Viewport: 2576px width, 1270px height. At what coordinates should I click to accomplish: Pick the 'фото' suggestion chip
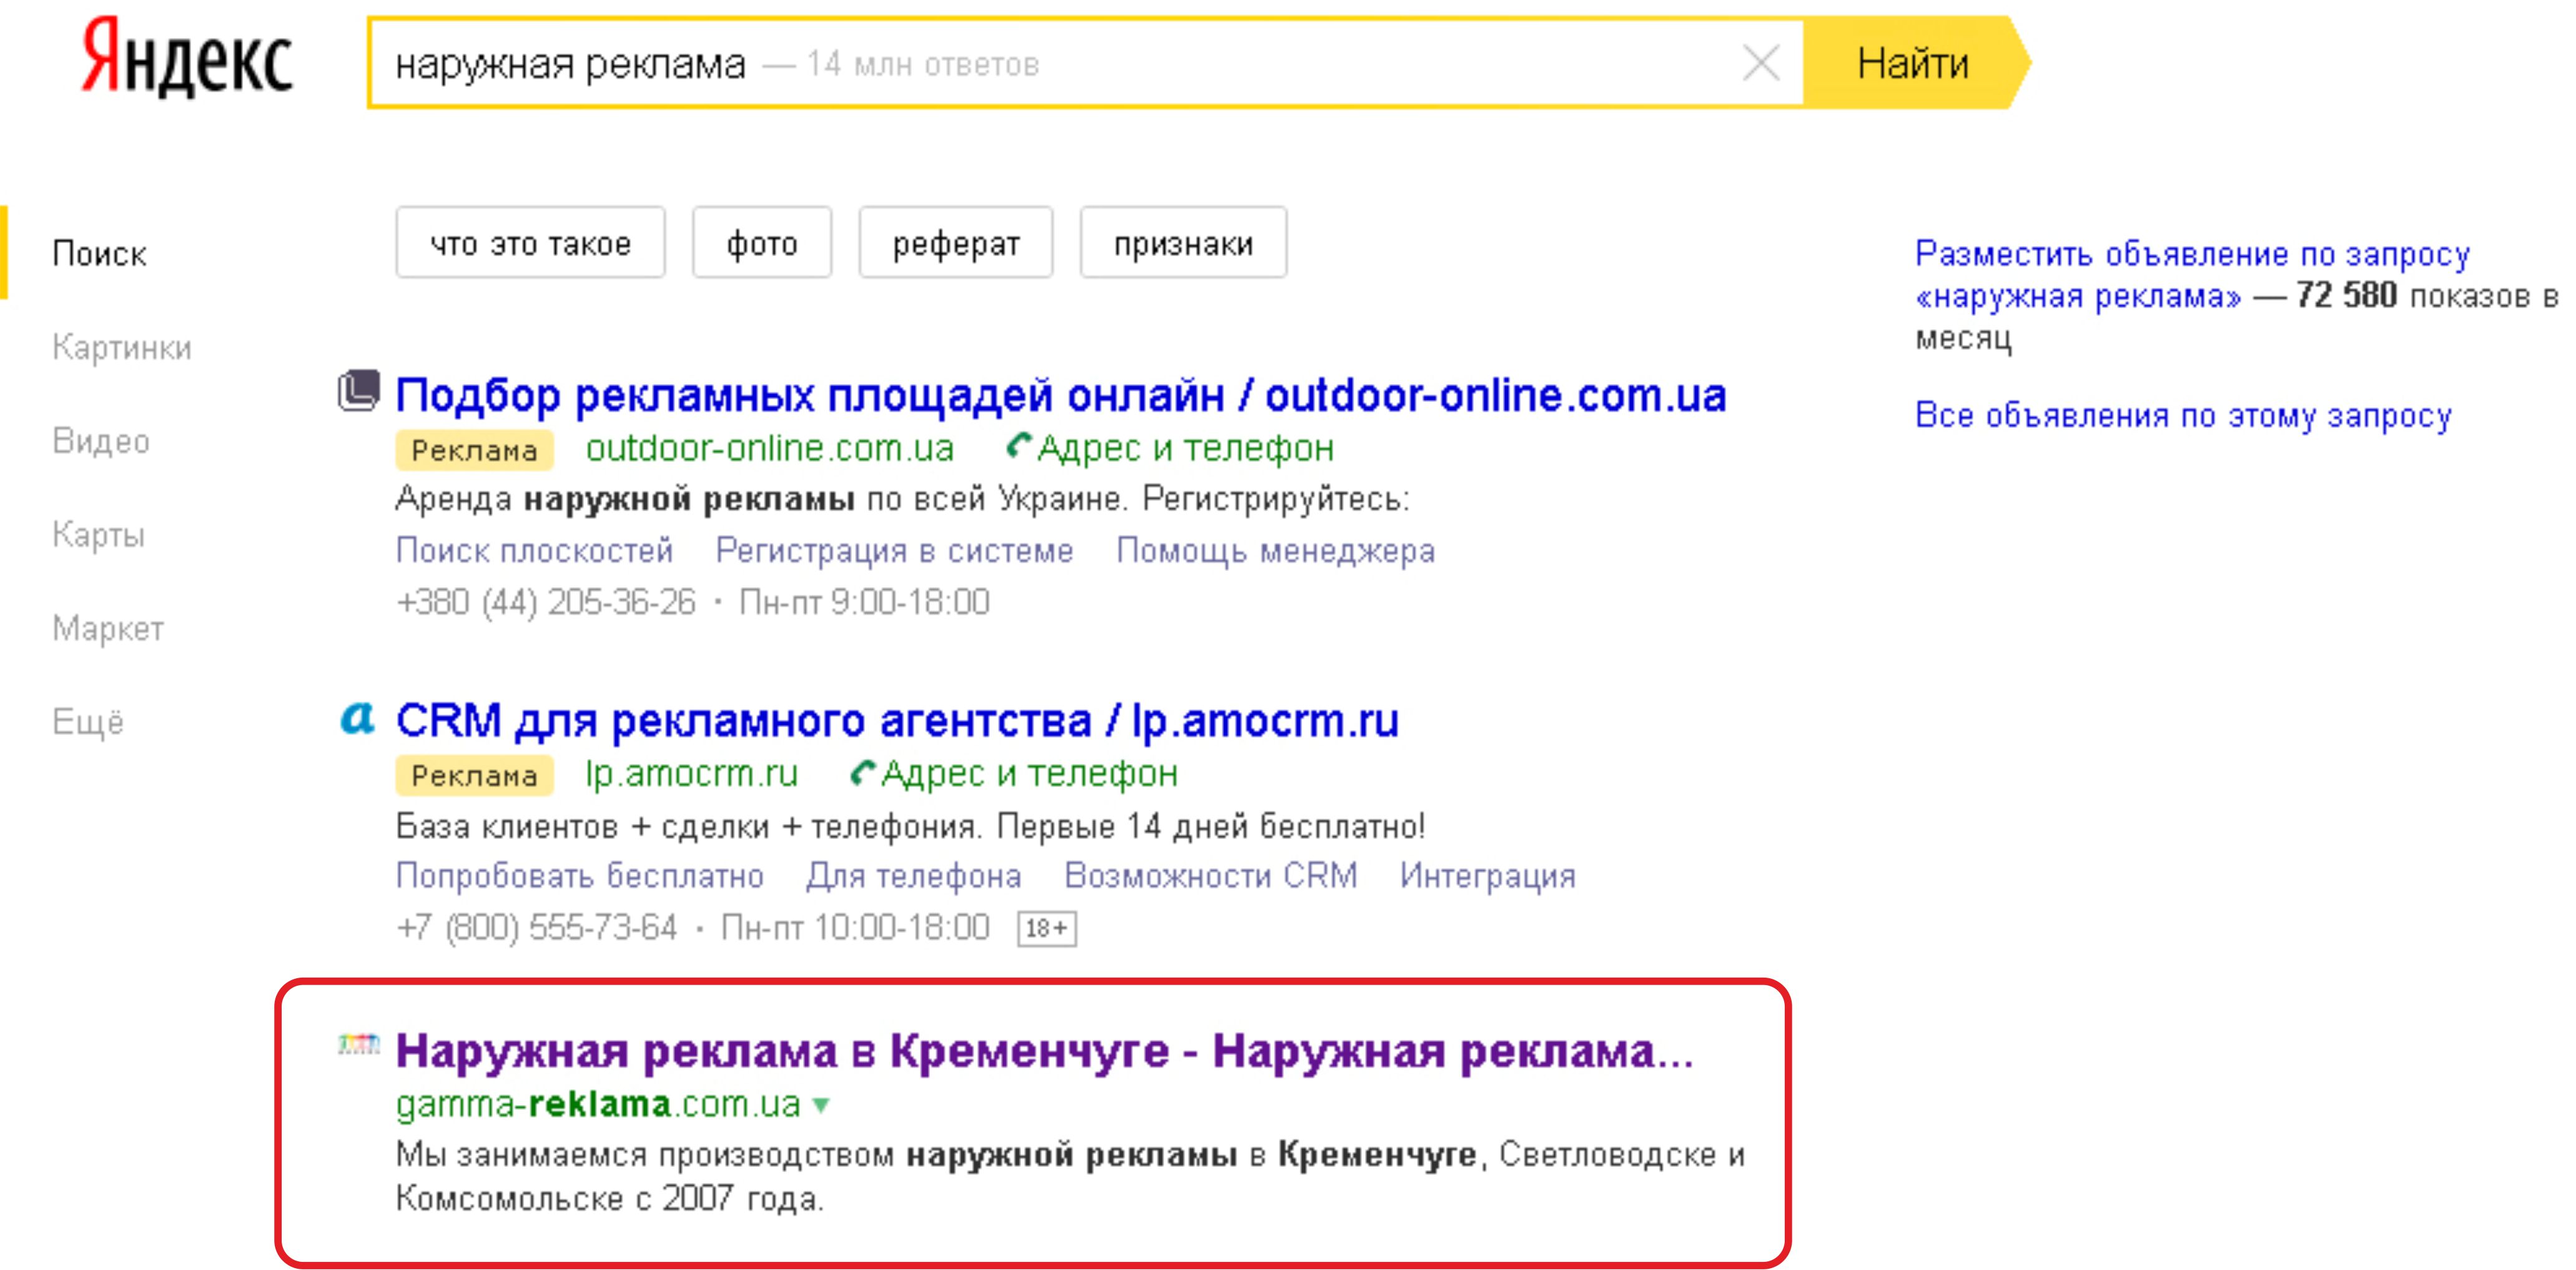pos(762,243)
